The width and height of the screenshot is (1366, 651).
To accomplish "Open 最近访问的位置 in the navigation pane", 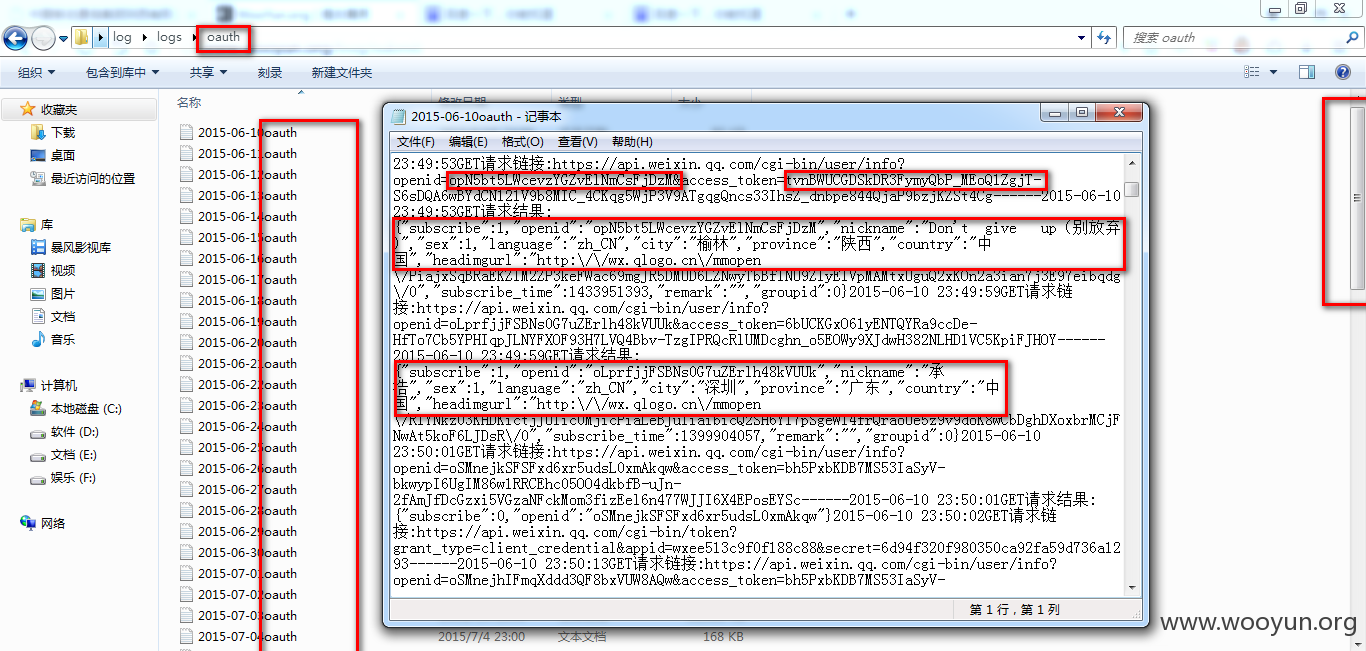I will click(x=93, y=178).
